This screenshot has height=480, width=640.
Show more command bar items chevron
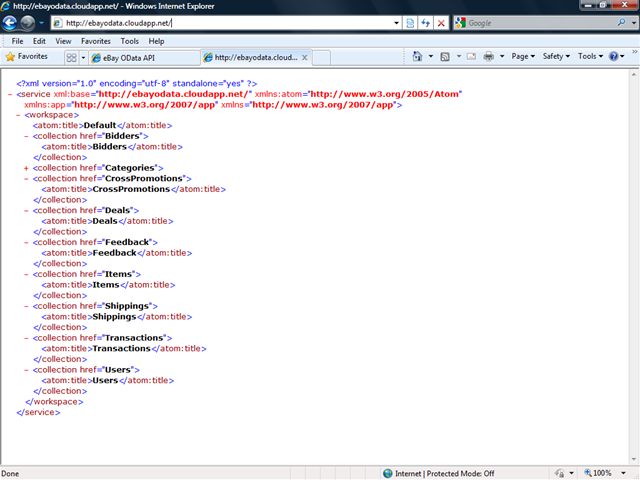[635, 52]
